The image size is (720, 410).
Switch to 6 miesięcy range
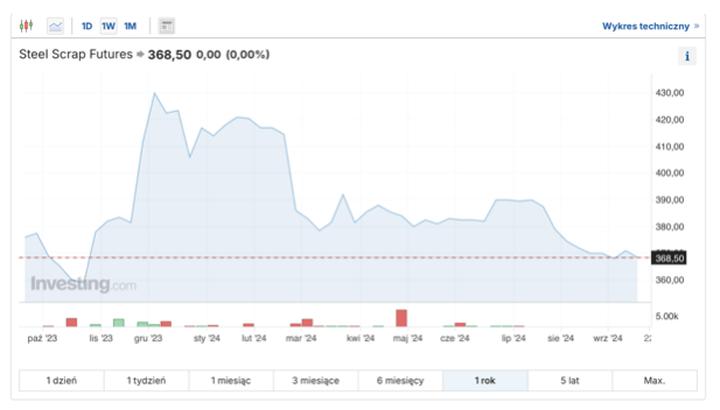coord(400,381)
